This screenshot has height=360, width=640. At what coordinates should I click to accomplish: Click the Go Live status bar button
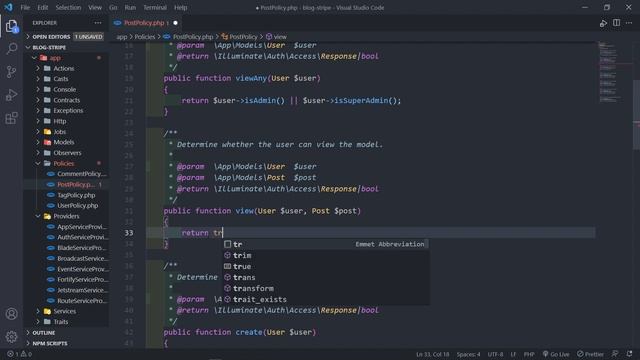(x=556, y=354)
